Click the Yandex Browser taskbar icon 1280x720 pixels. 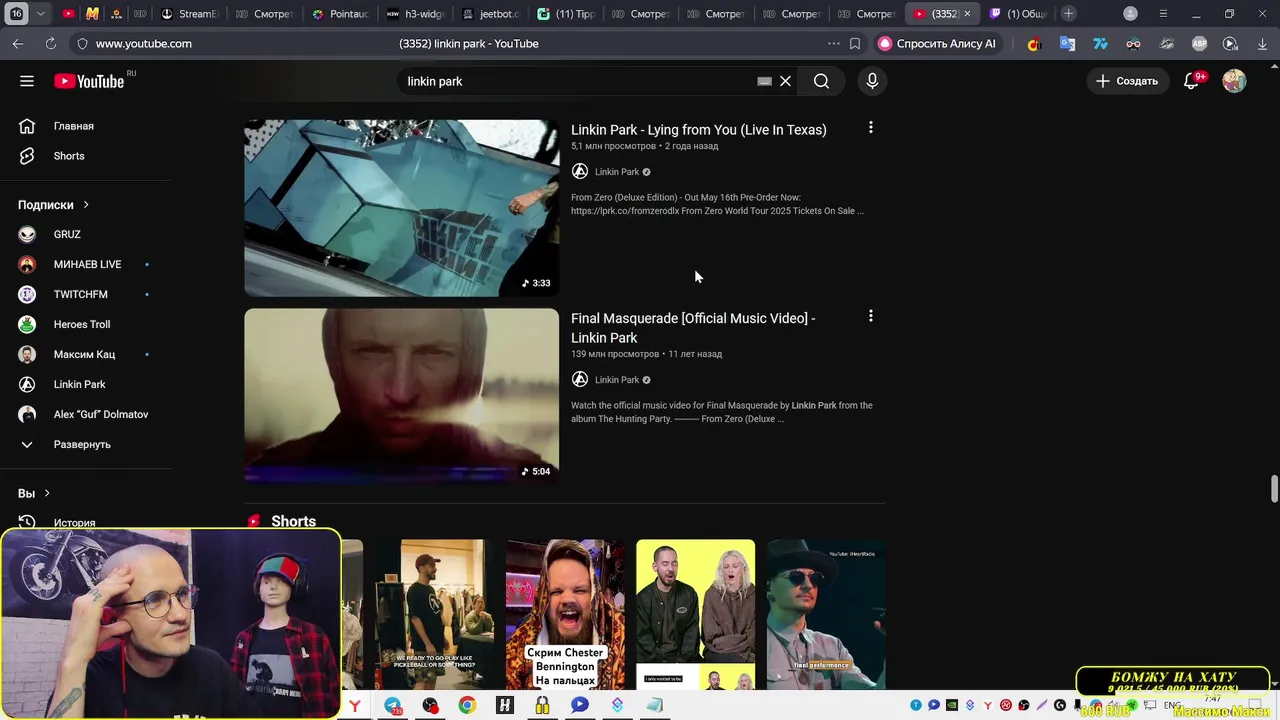[x=355, y=706]
